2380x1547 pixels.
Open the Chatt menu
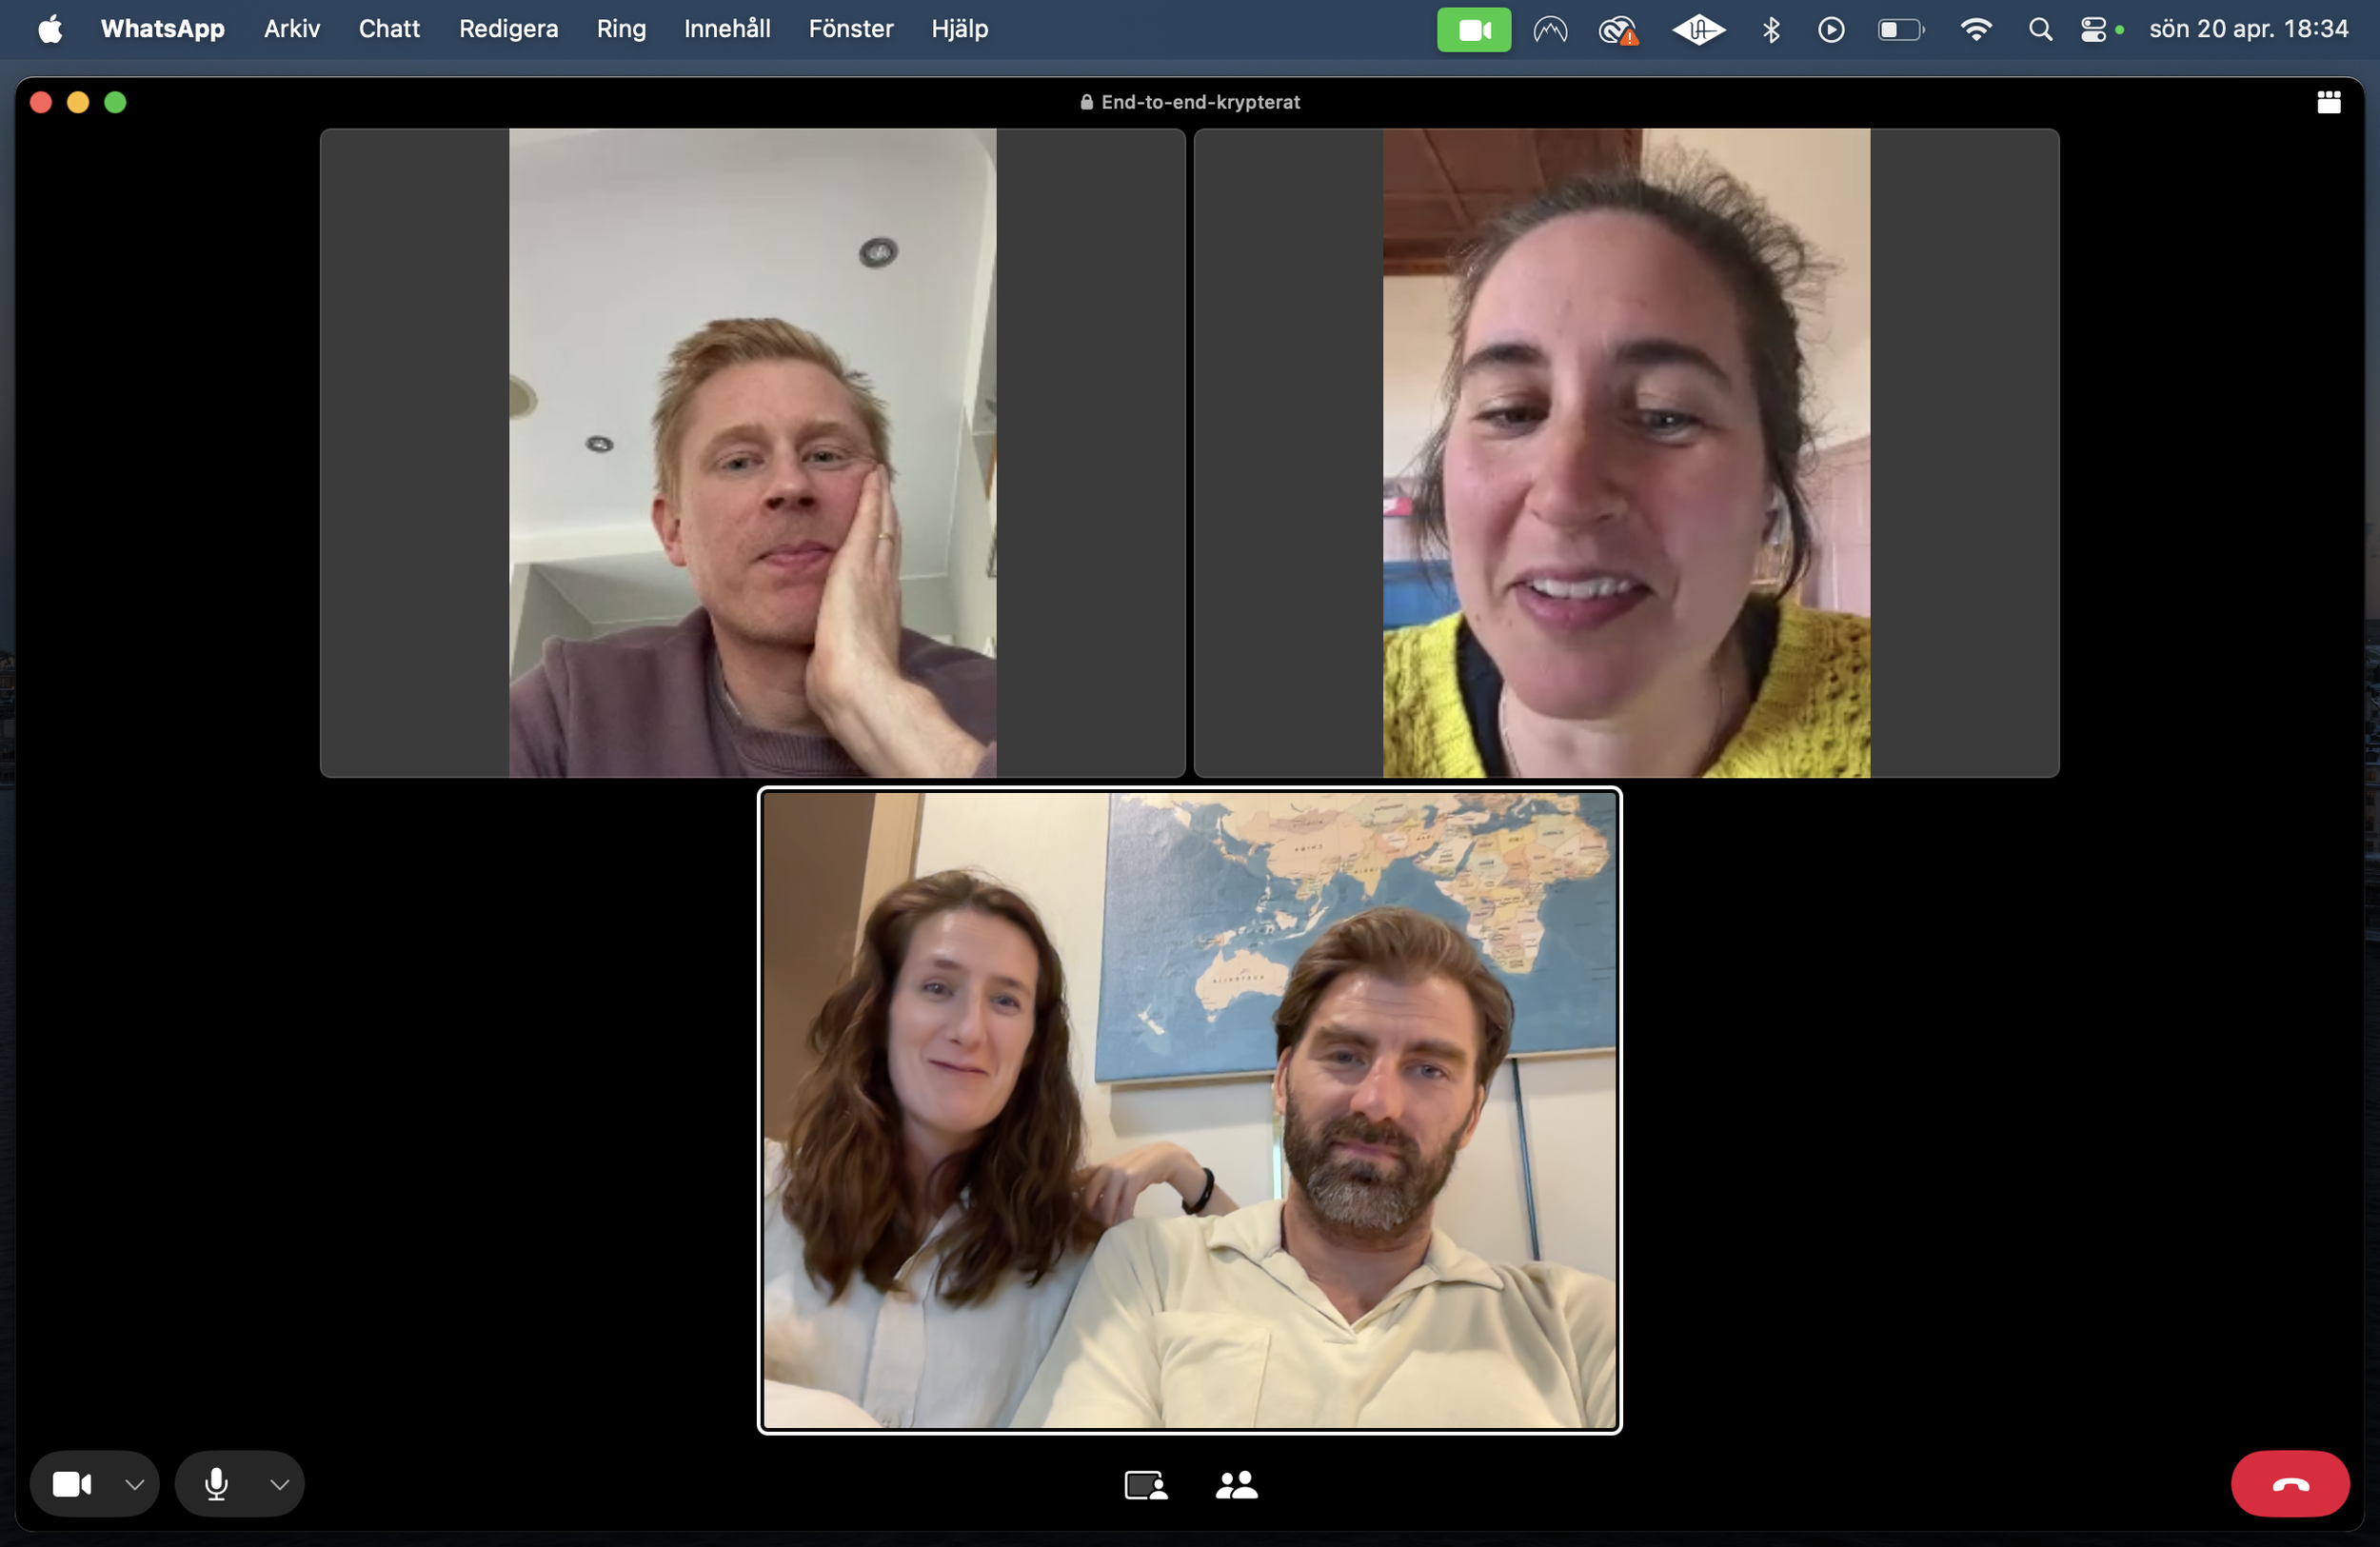click(389, 29)
